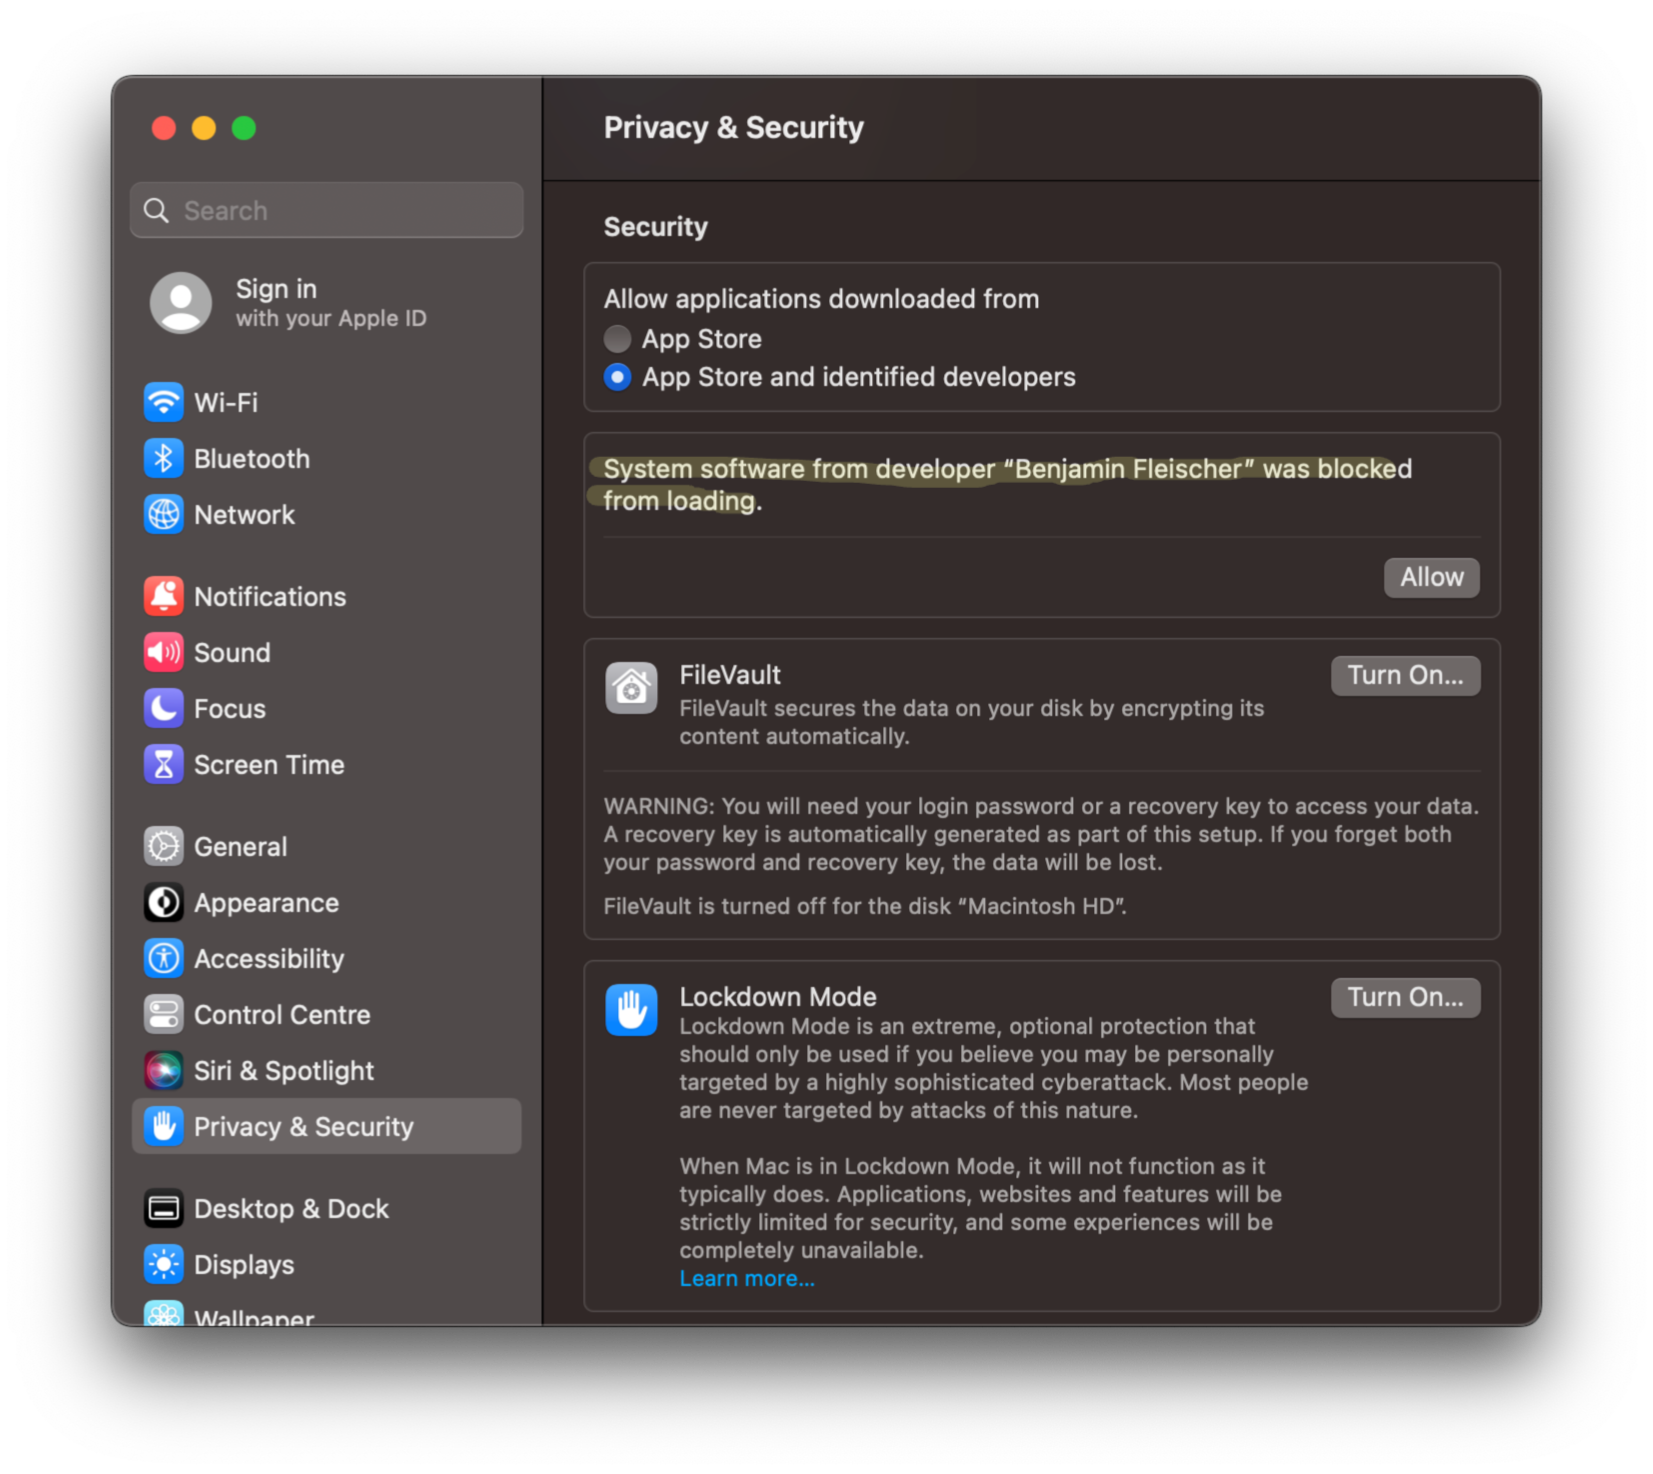Open Control Centre settings in sidebar
The height and width of the screenshot is (1474, 1653).
[326, 1014]
